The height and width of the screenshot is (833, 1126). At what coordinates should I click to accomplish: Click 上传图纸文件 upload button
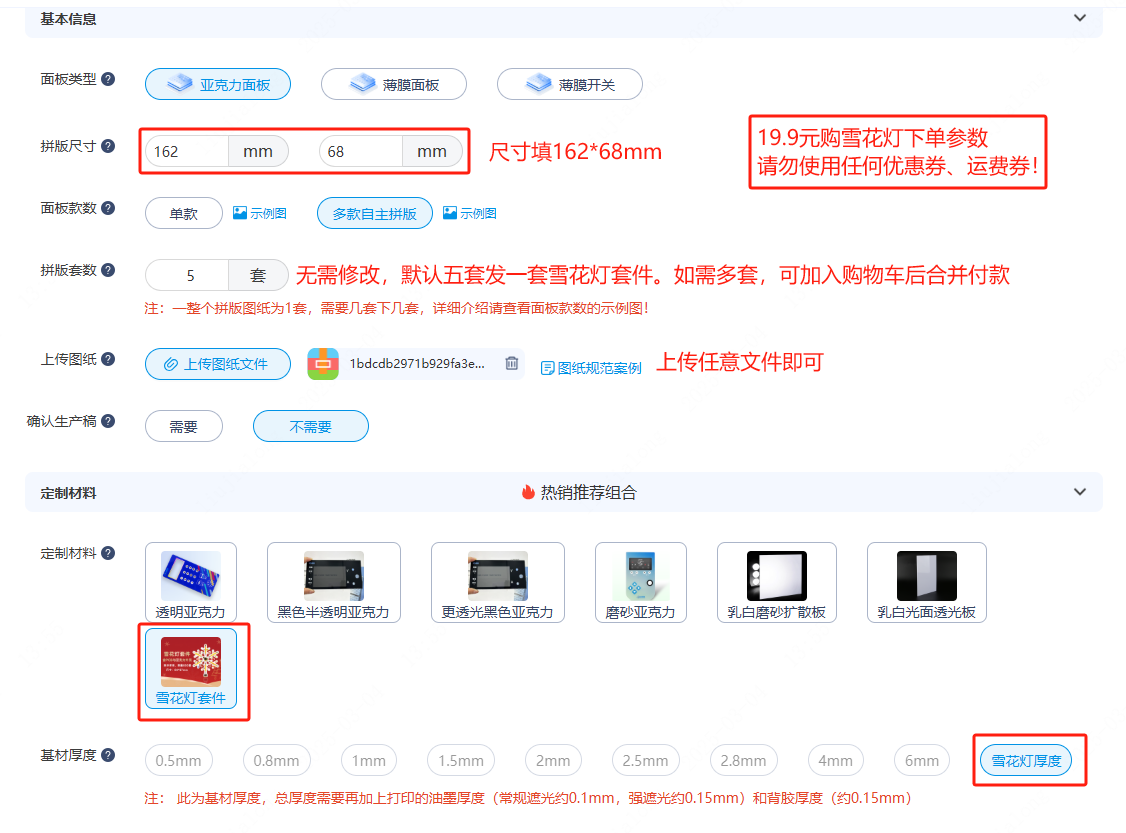coord(218,364)
